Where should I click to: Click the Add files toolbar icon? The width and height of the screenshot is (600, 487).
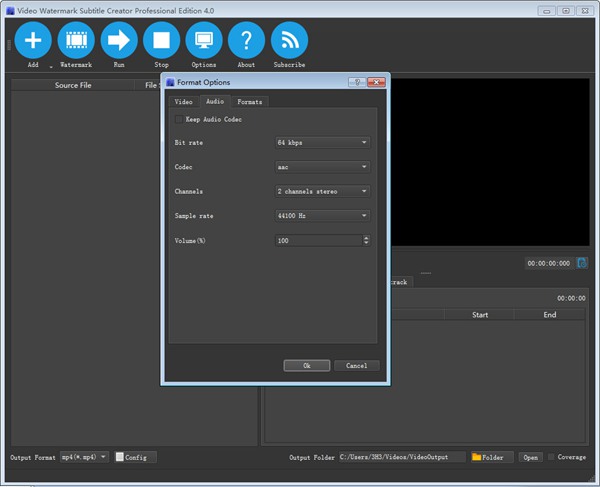click(x=33, y=40)
